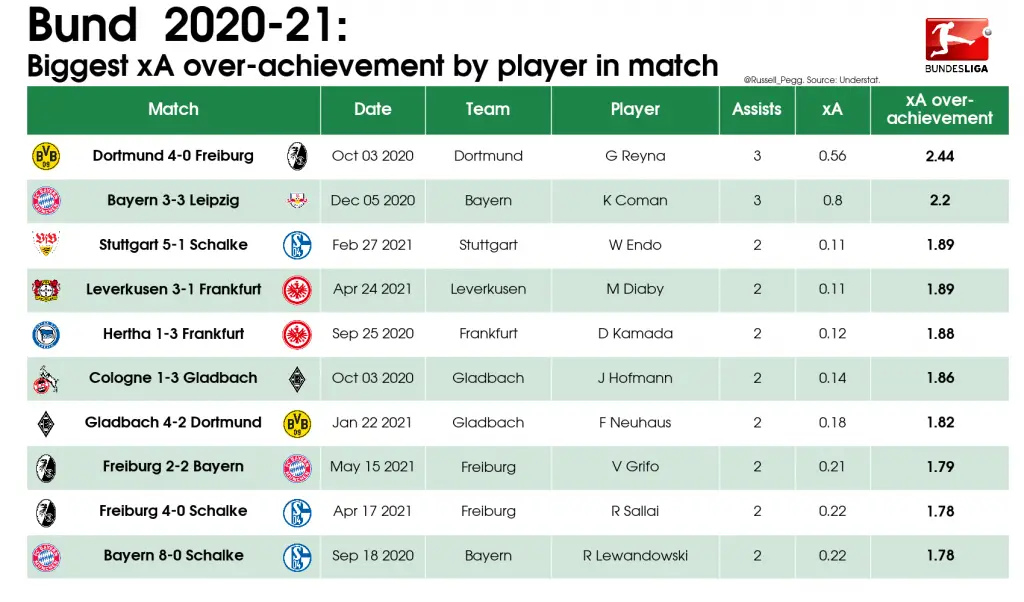Click the Schalke crest in the Bayern 8-0 row
This screenshot has height=602, width=1024.
[297, 558]
